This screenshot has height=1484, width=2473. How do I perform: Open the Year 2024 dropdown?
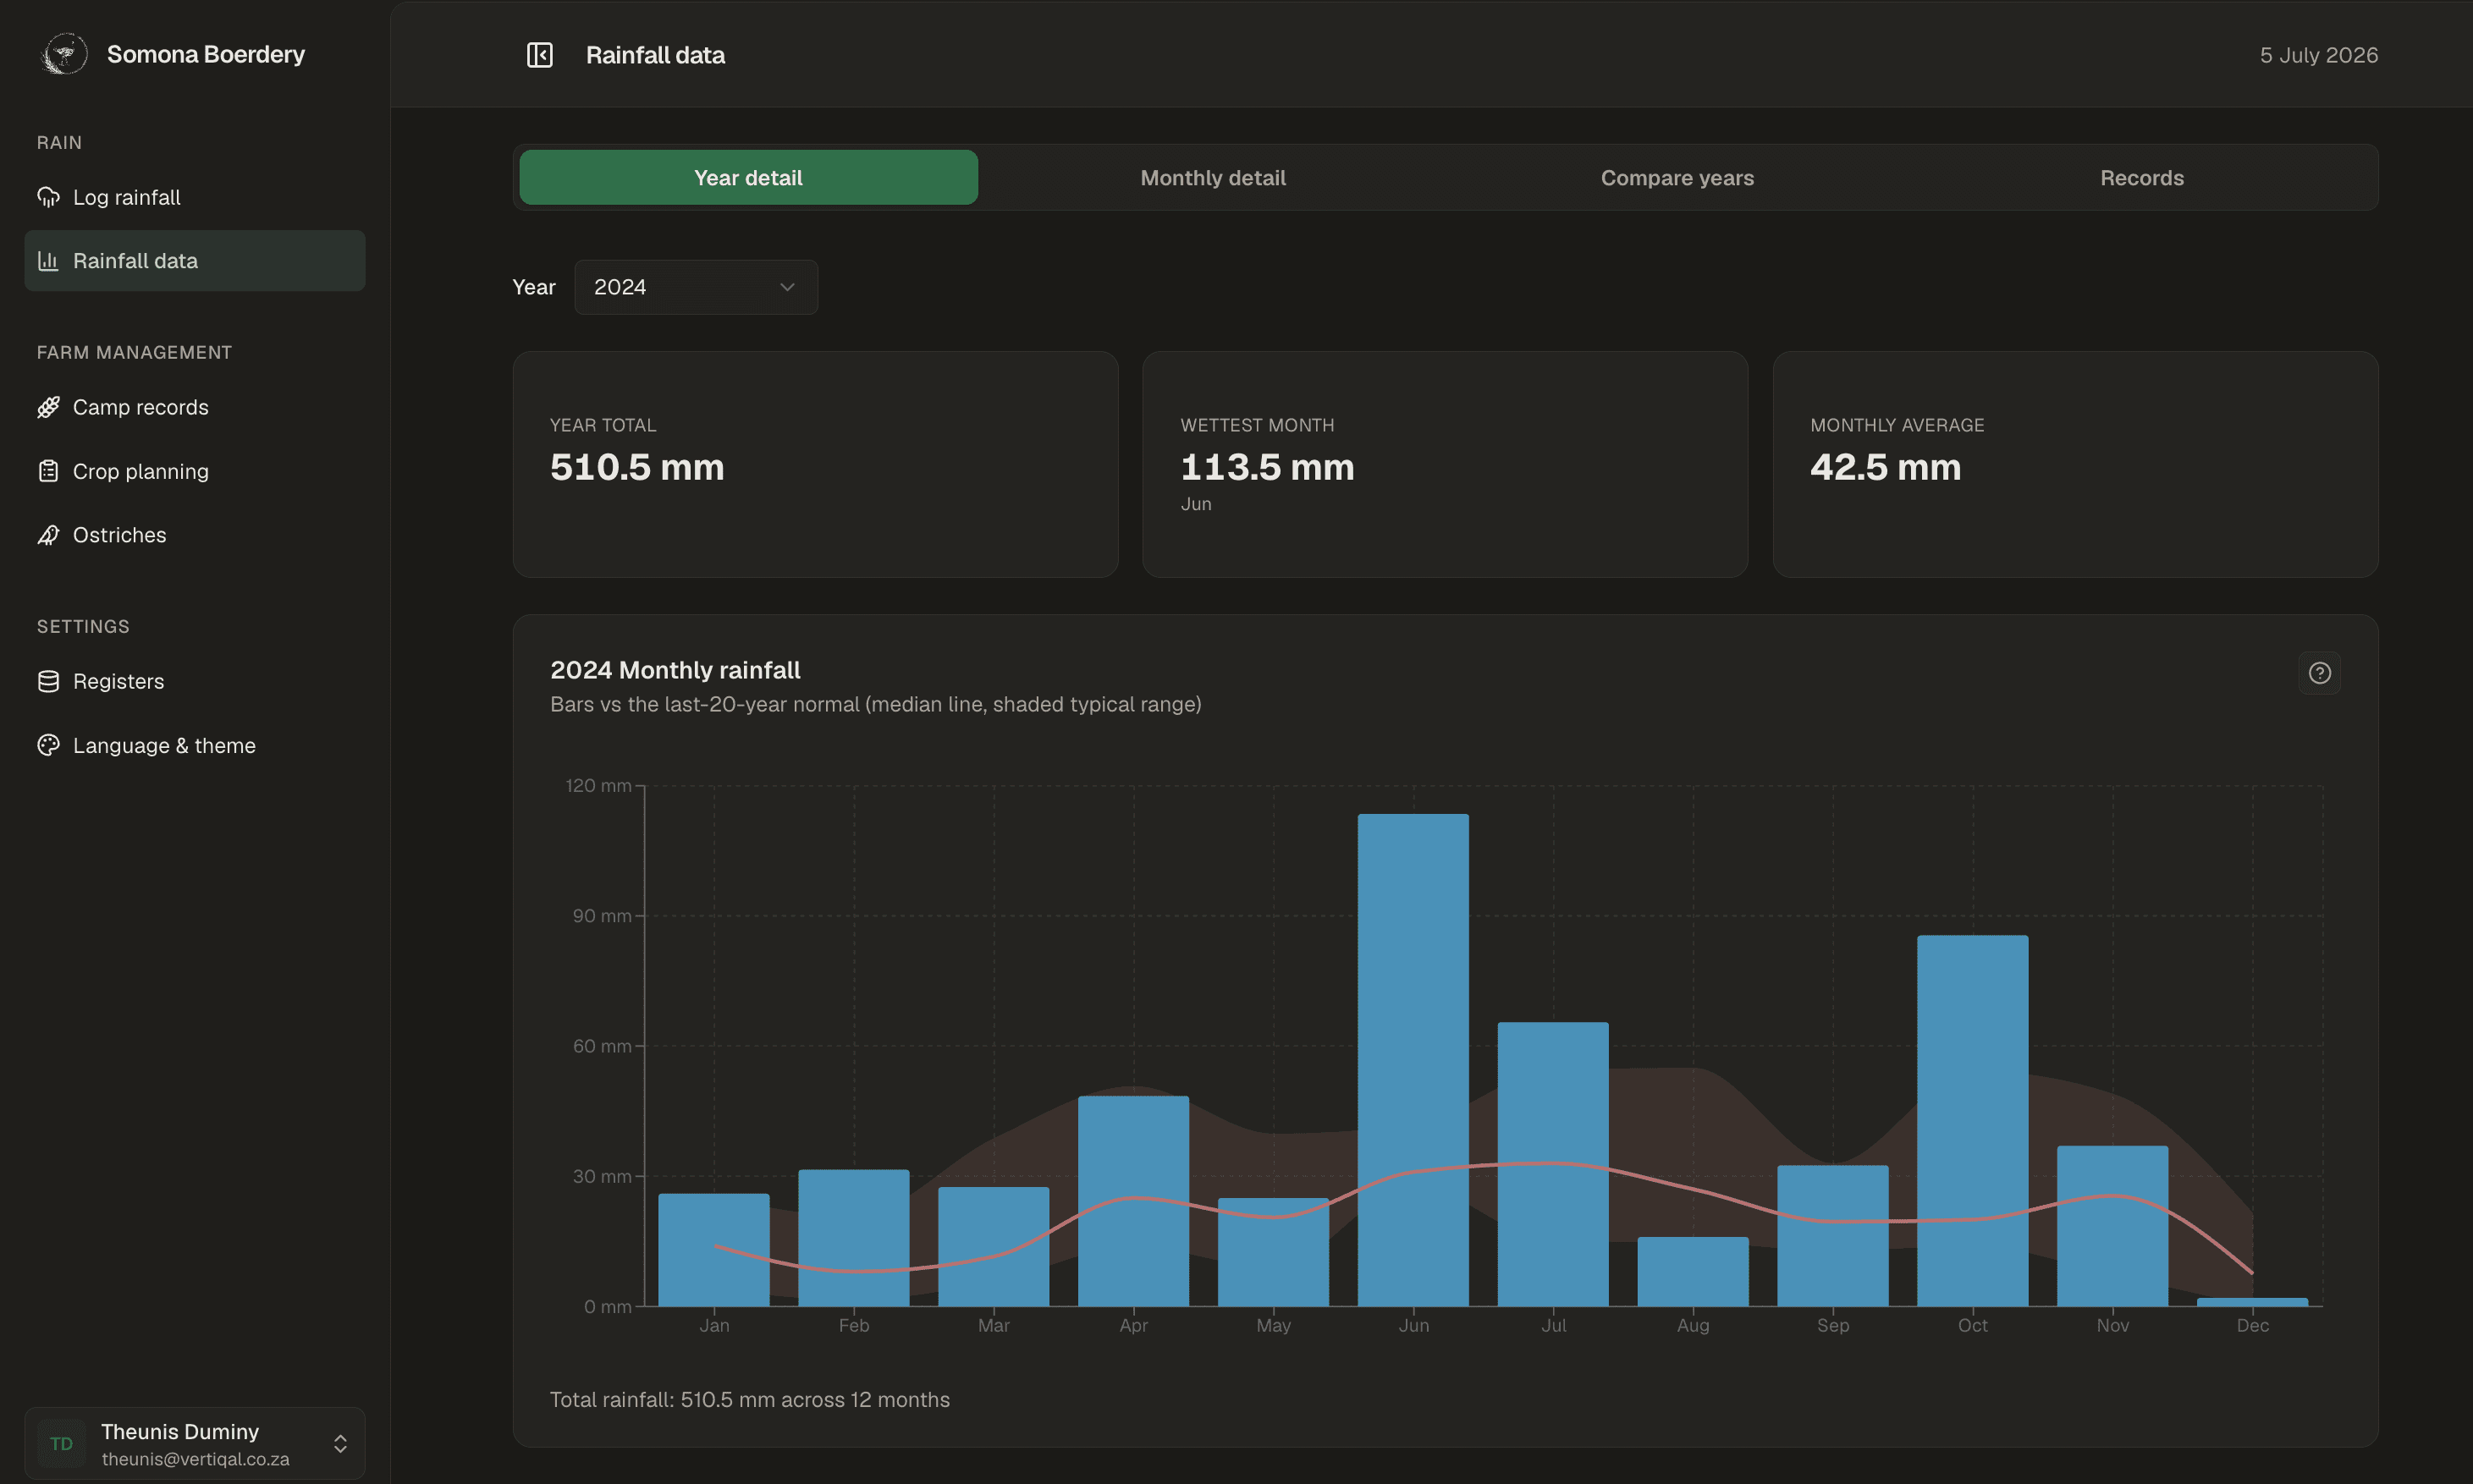click(x=696, y=287)
